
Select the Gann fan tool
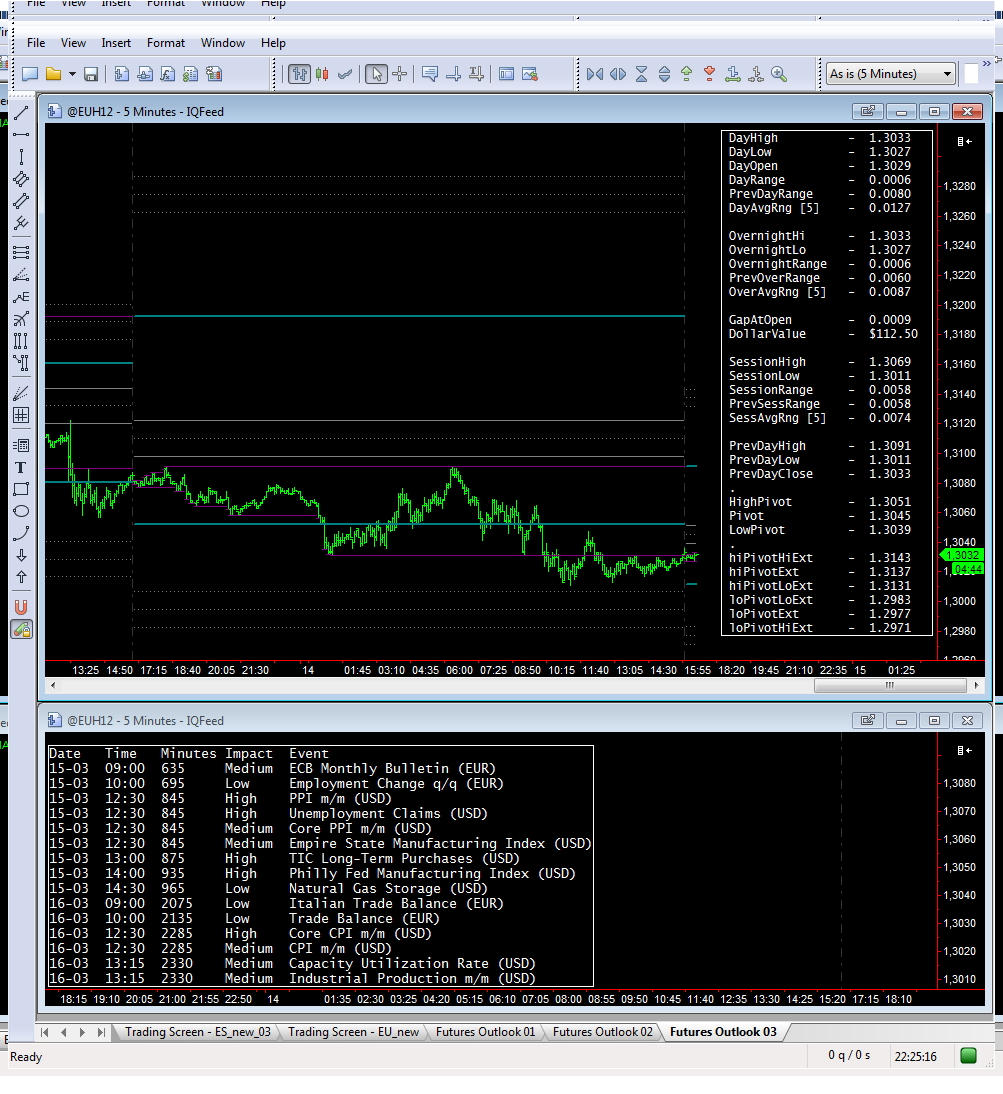coord(21,393)
